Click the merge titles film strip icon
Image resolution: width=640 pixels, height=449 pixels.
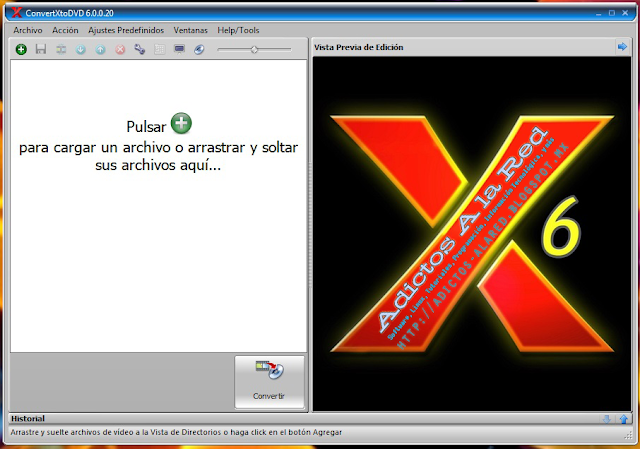pos(61,49)
